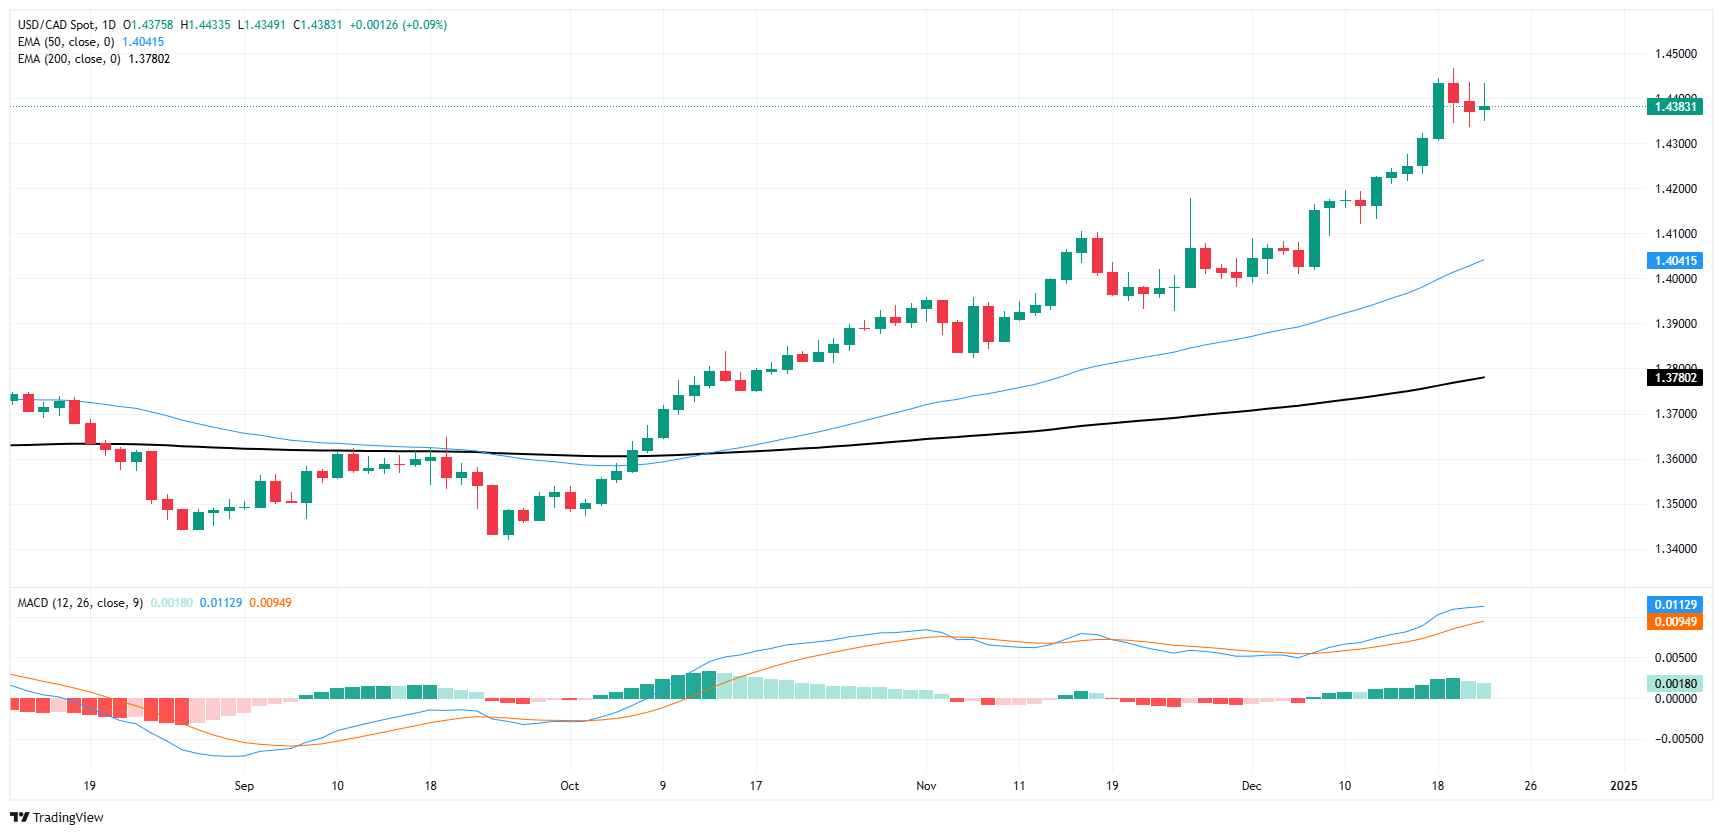Click the TradingView logo
This screenshot has height=835, width=1723.
tap(57, 817)
